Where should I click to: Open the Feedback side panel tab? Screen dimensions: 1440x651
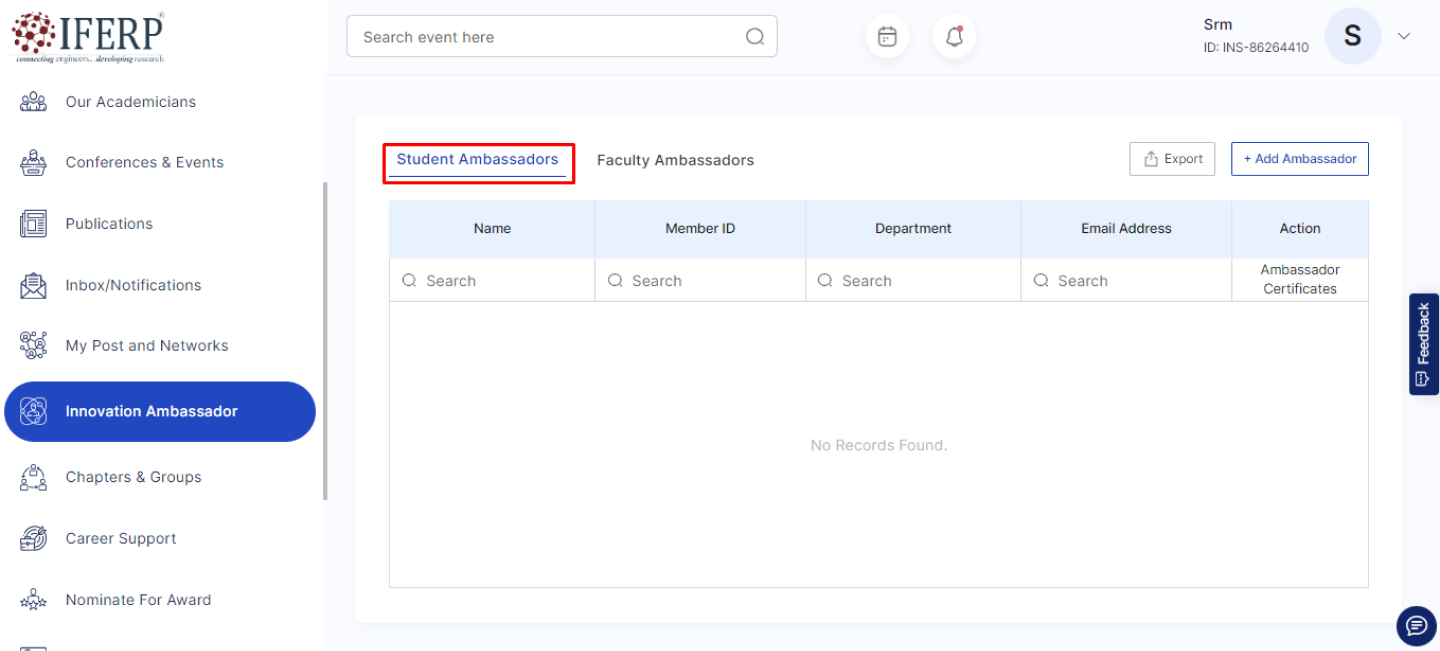[x=1423, y=344]
